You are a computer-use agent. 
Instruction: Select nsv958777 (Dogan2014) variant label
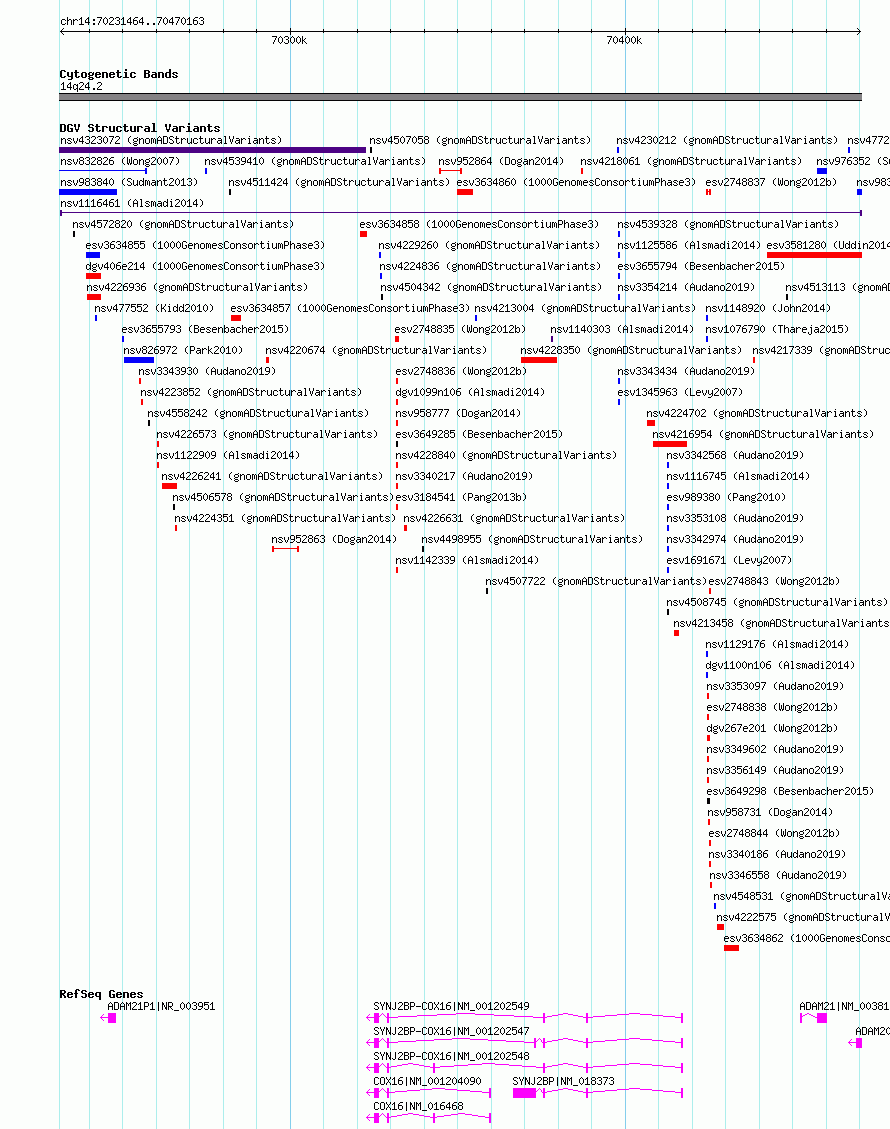click(458, 413)
